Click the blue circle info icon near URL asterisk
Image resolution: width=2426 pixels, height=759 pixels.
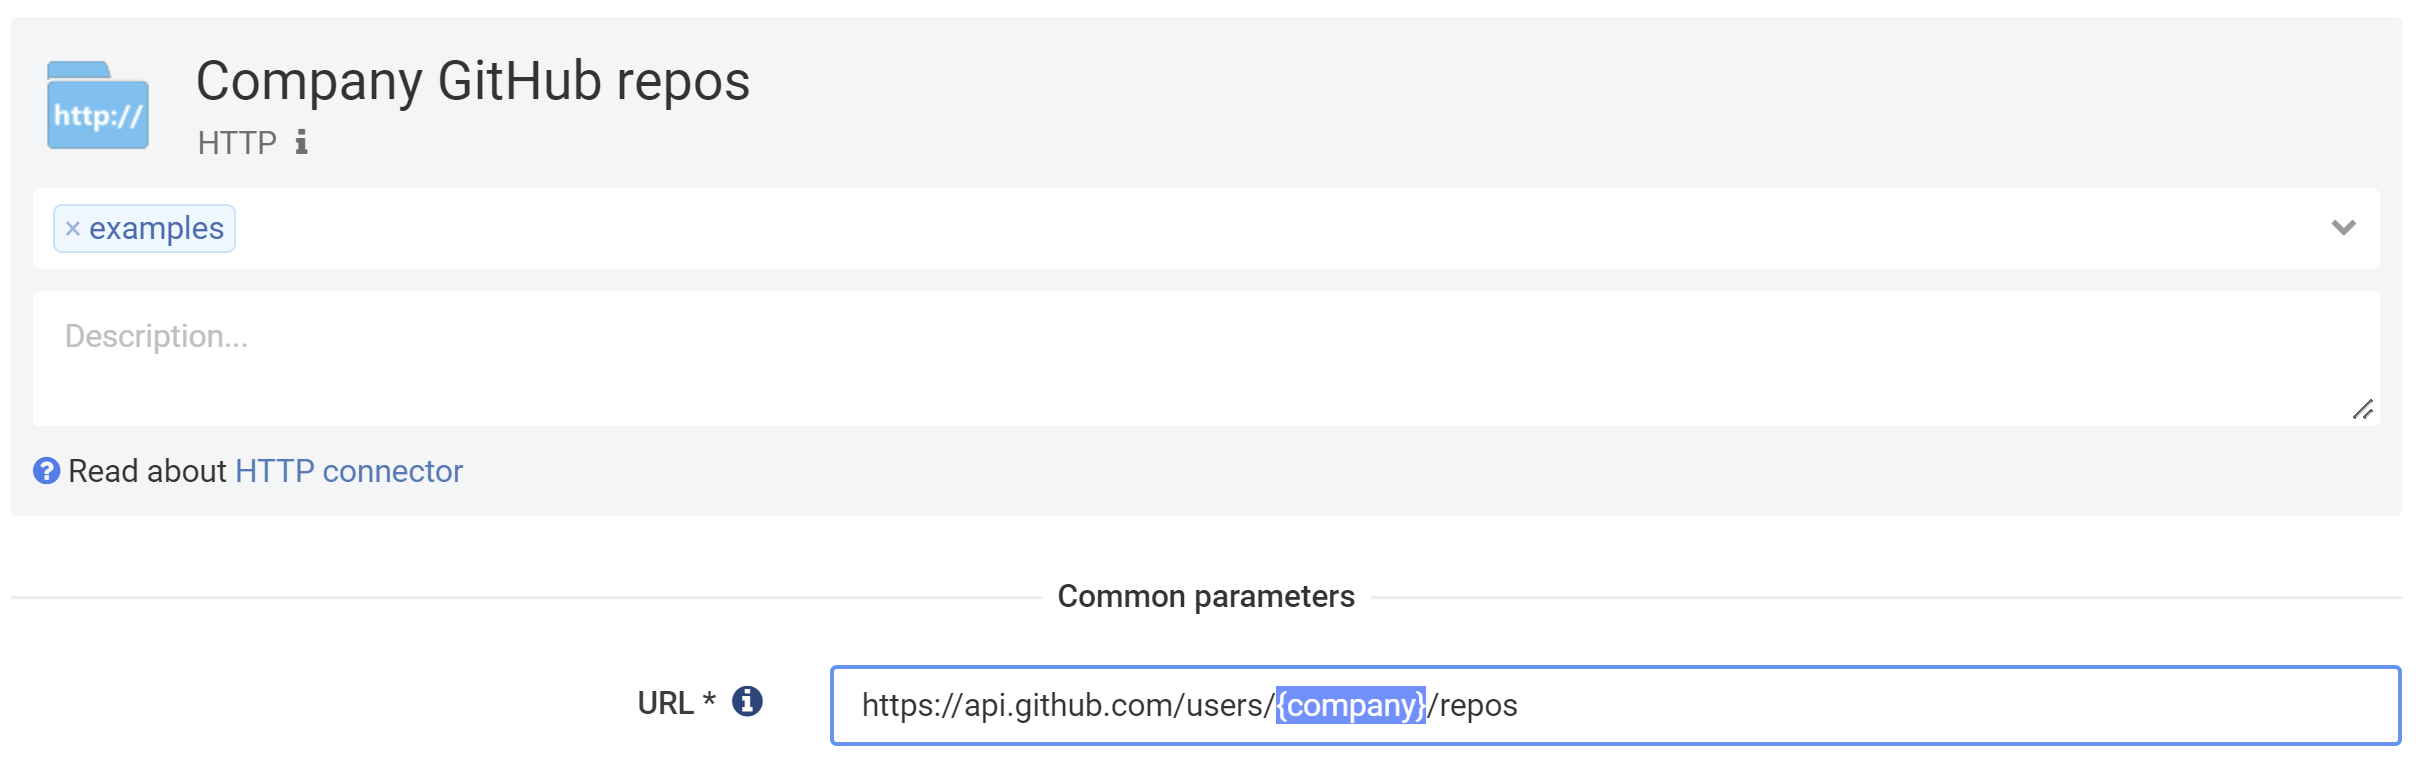click(x=747, y=702)
